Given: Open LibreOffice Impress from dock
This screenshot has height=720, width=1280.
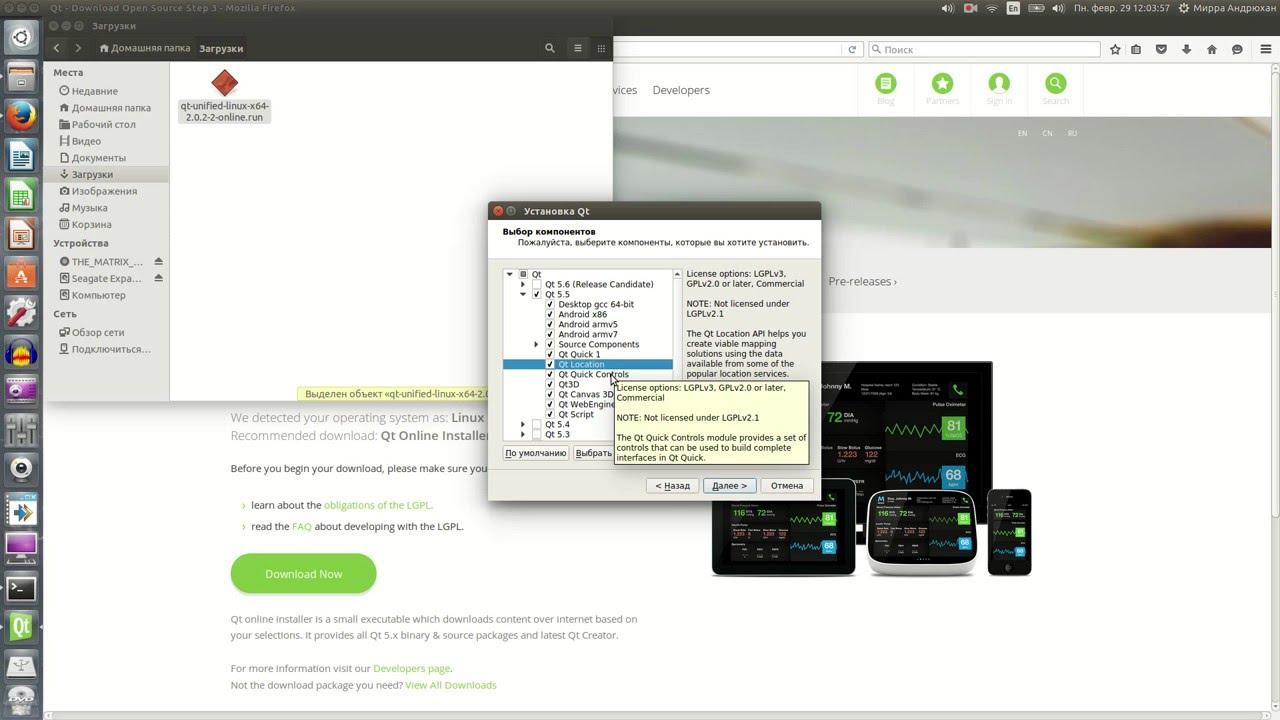Looking at the screenshot, I should pyautogui.click(x=21, y=234).
